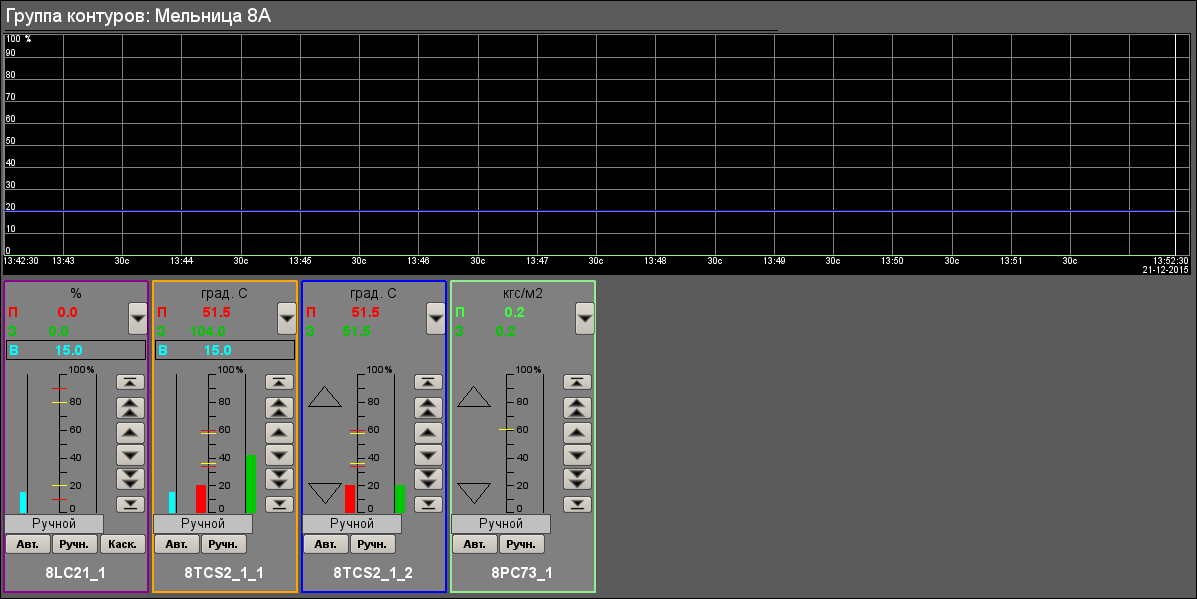The width and height of the screenshot is (1197, 599).
Task: Open the dropdown on 8LC21_1 panel
Action: [x=138, y=318]
